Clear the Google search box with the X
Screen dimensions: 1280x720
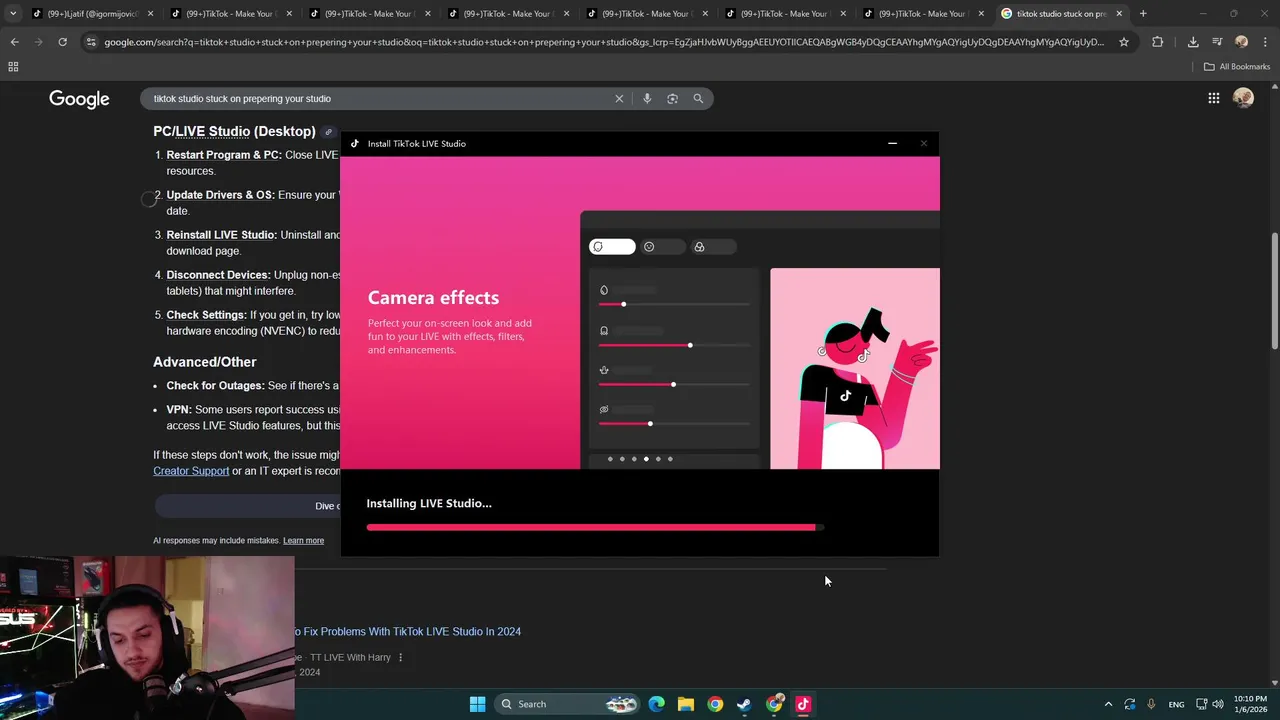click(x=619, y=98)
